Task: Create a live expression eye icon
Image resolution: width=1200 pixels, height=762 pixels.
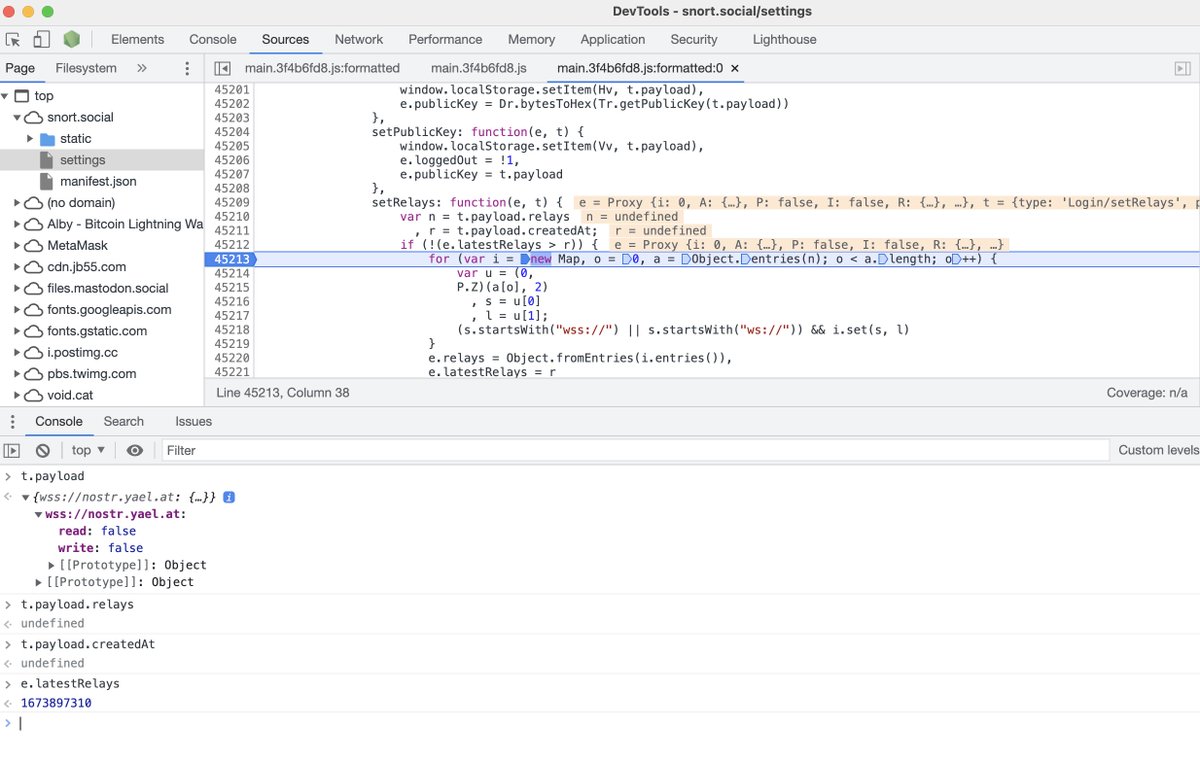Action: (135, 450)
